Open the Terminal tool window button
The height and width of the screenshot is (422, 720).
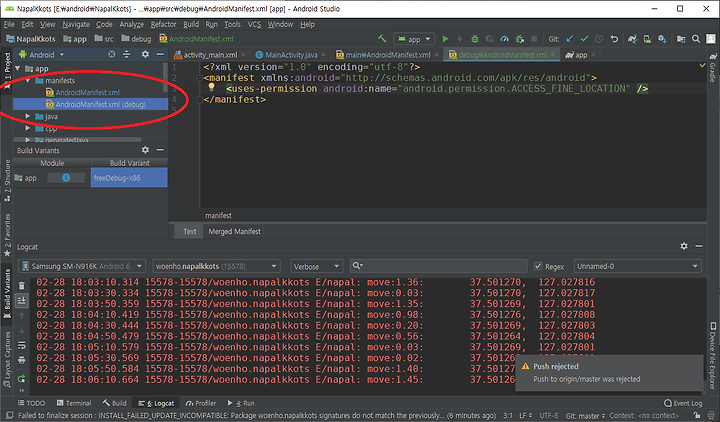point(74,403)
